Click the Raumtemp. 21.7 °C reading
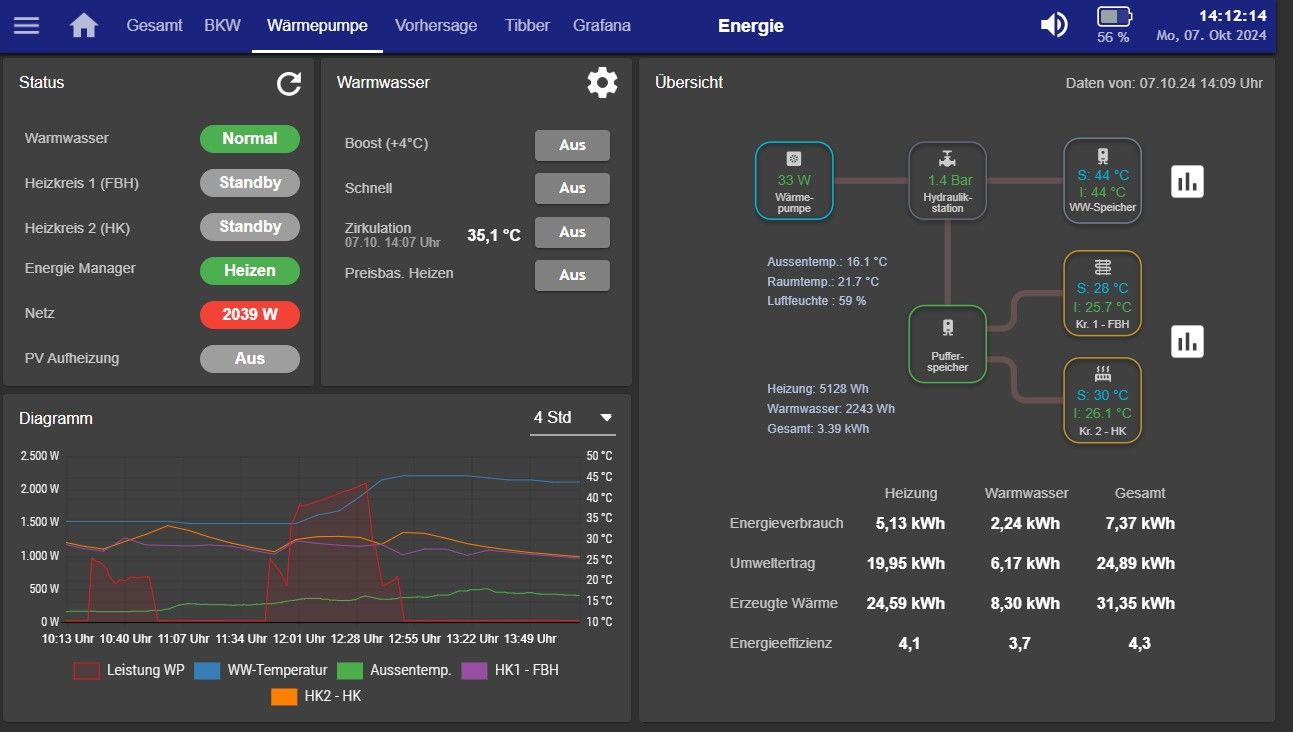1293x732 pixels. click(823, 282)
